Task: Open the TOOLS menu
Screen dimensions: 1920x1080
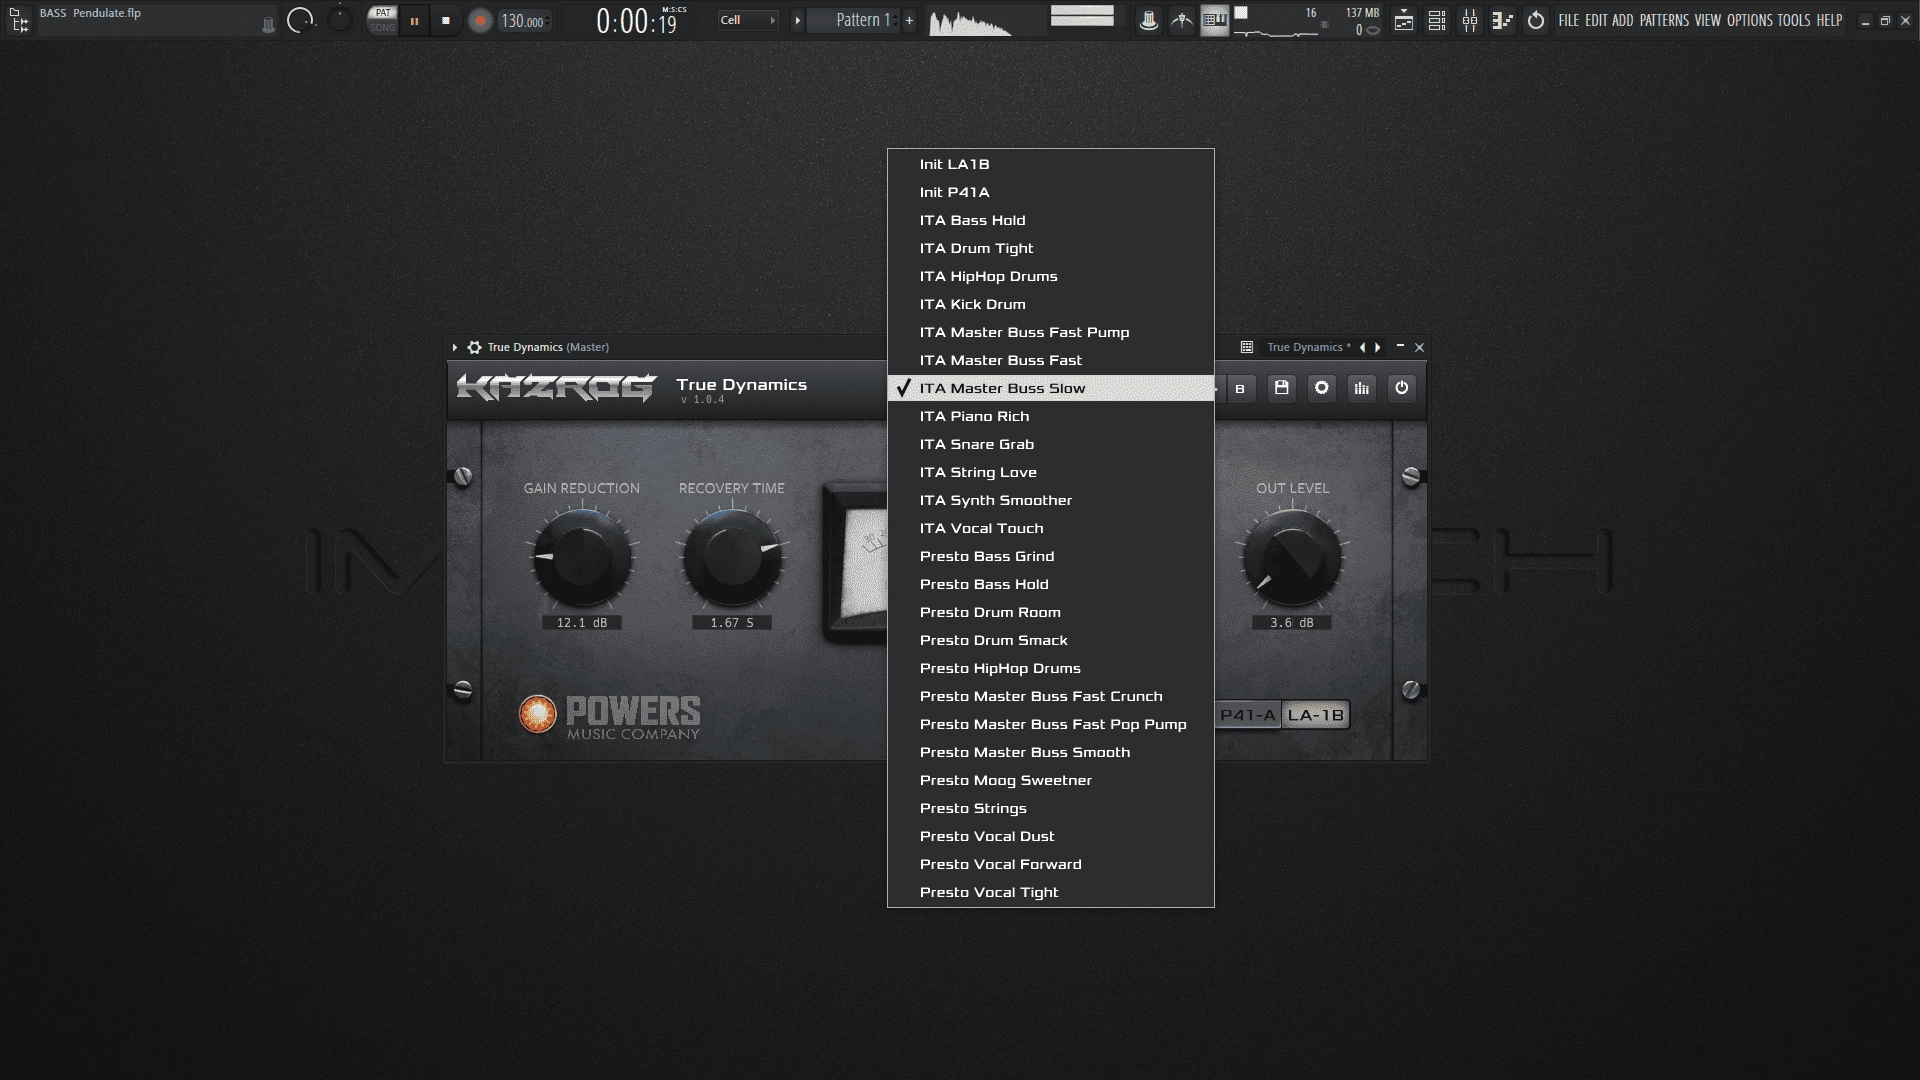Action: (x=1794, y=20)
